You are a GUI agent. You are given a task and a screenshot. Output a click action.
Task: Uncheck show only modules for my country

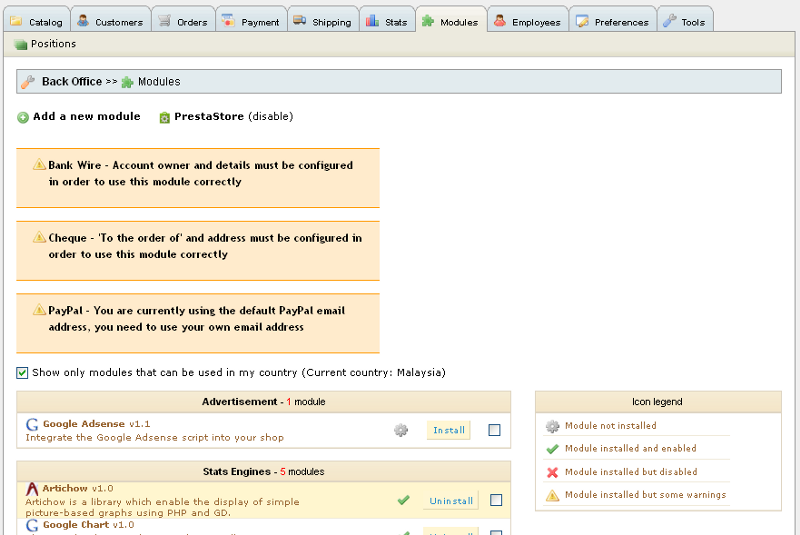coord(22,373)
